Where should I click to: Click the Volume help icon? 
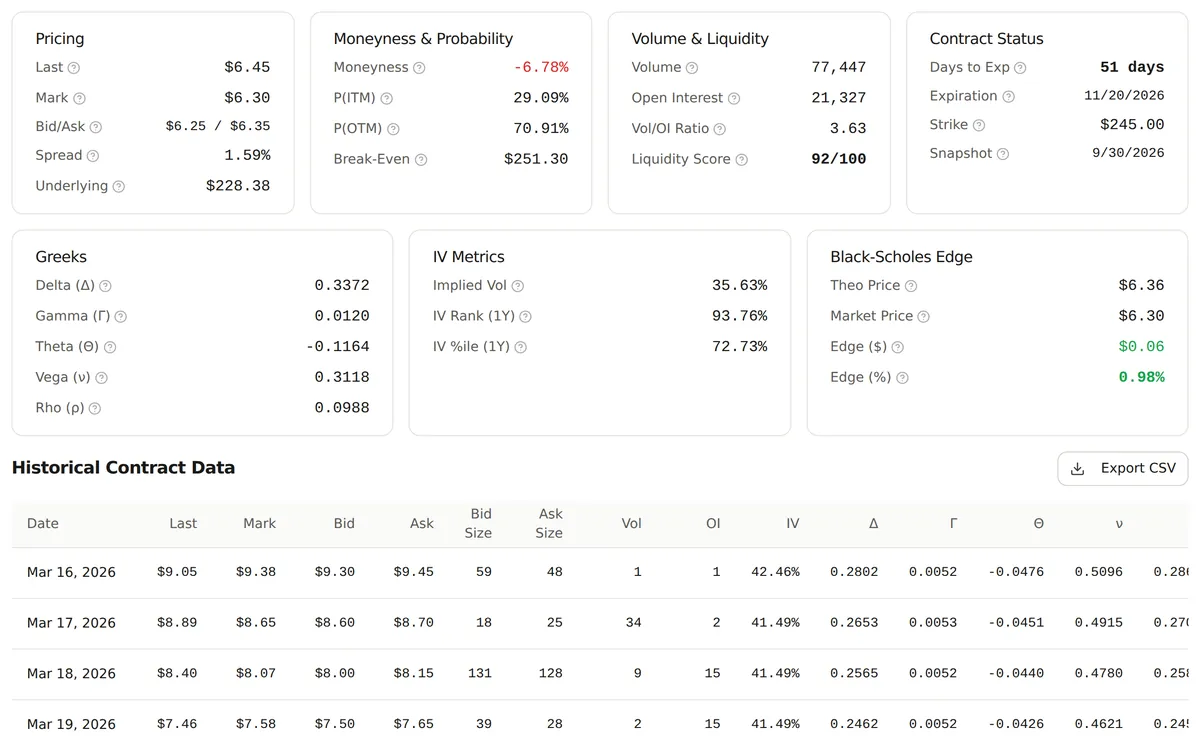(692, 68)
